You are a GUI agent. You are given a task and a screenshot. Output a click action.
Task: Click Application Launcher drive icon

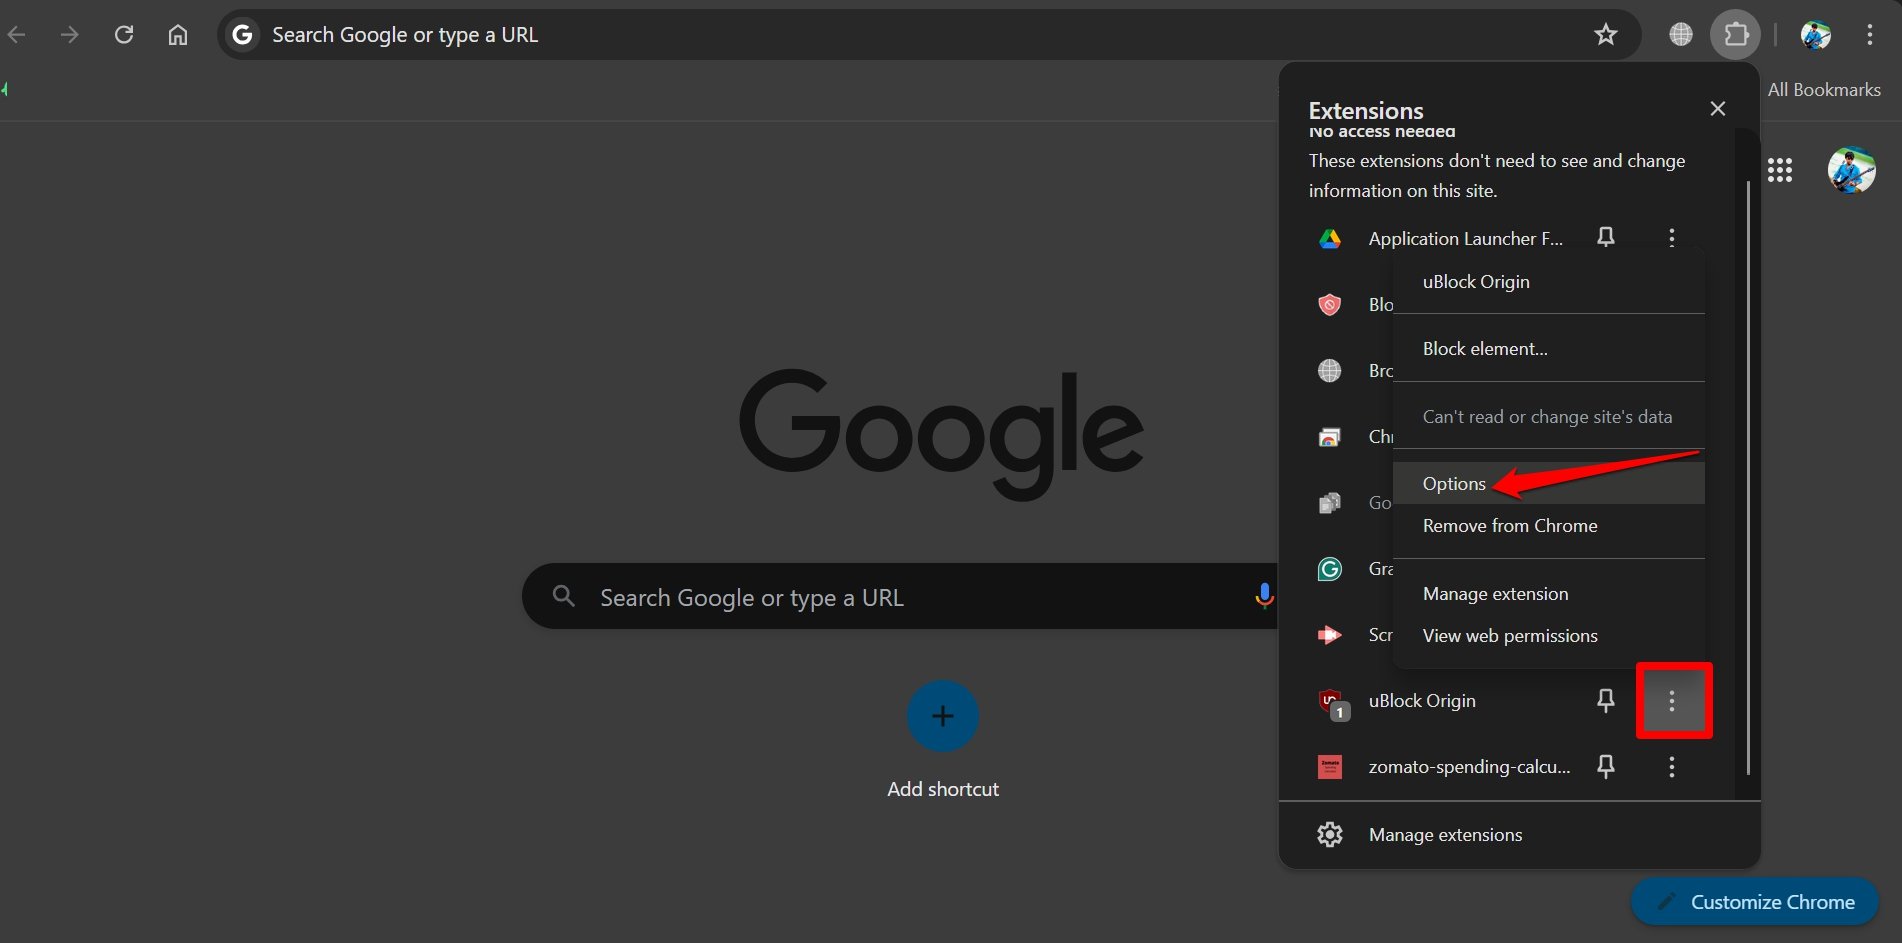[1330, 239]
